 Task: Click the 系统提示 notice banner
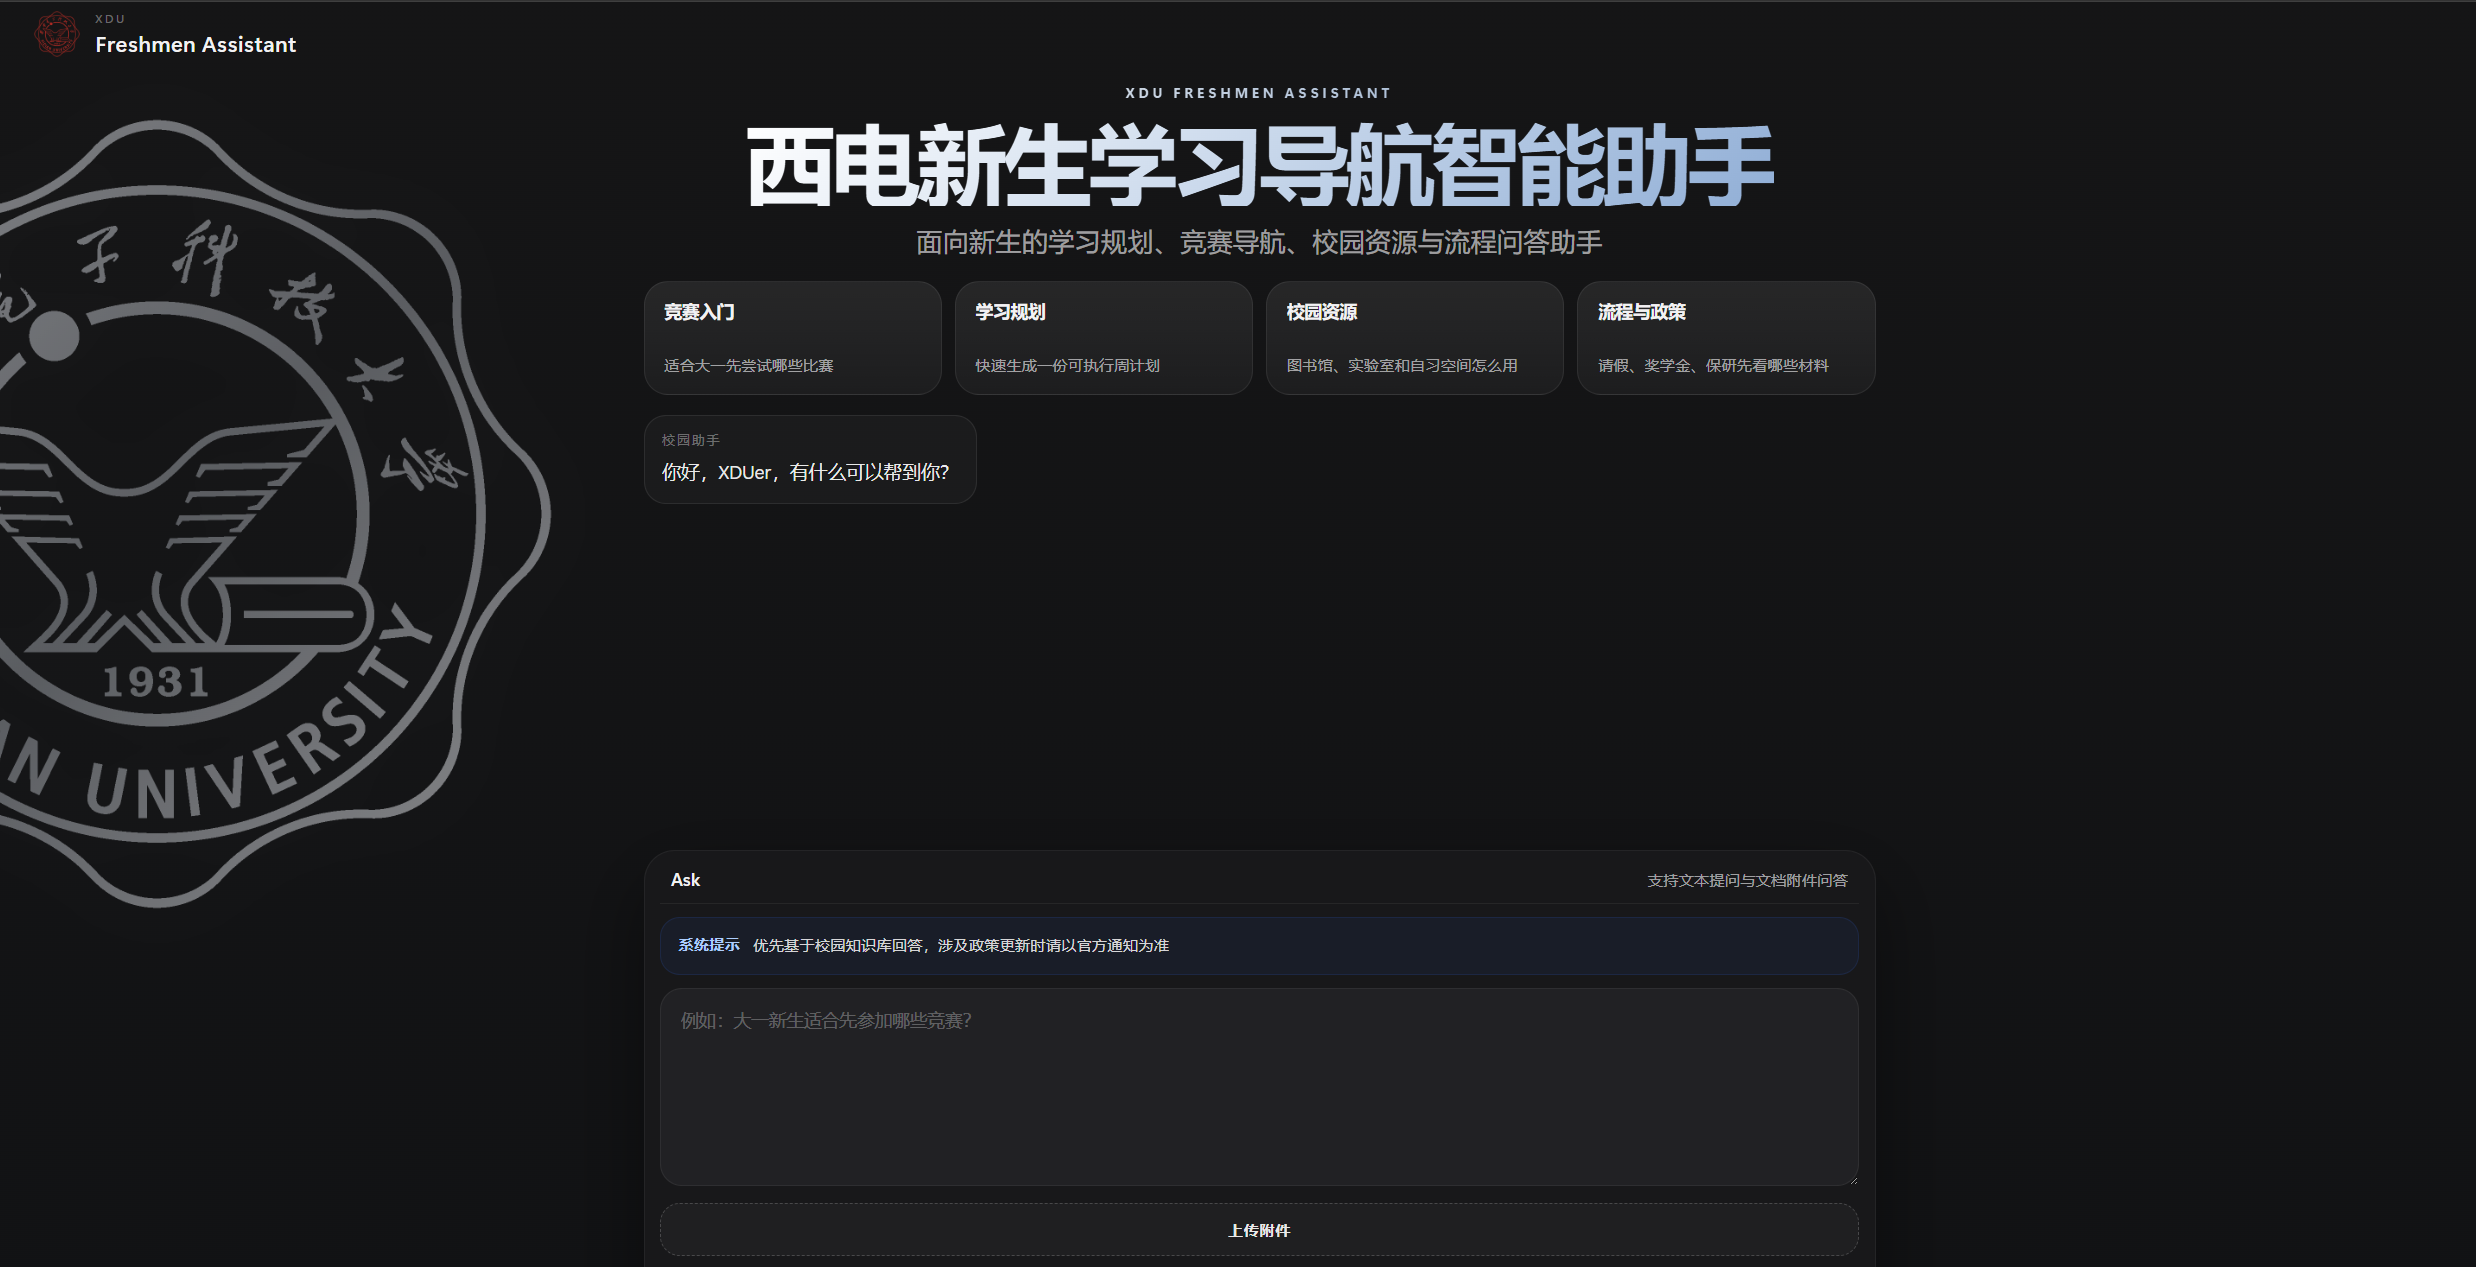point(1259,946)
